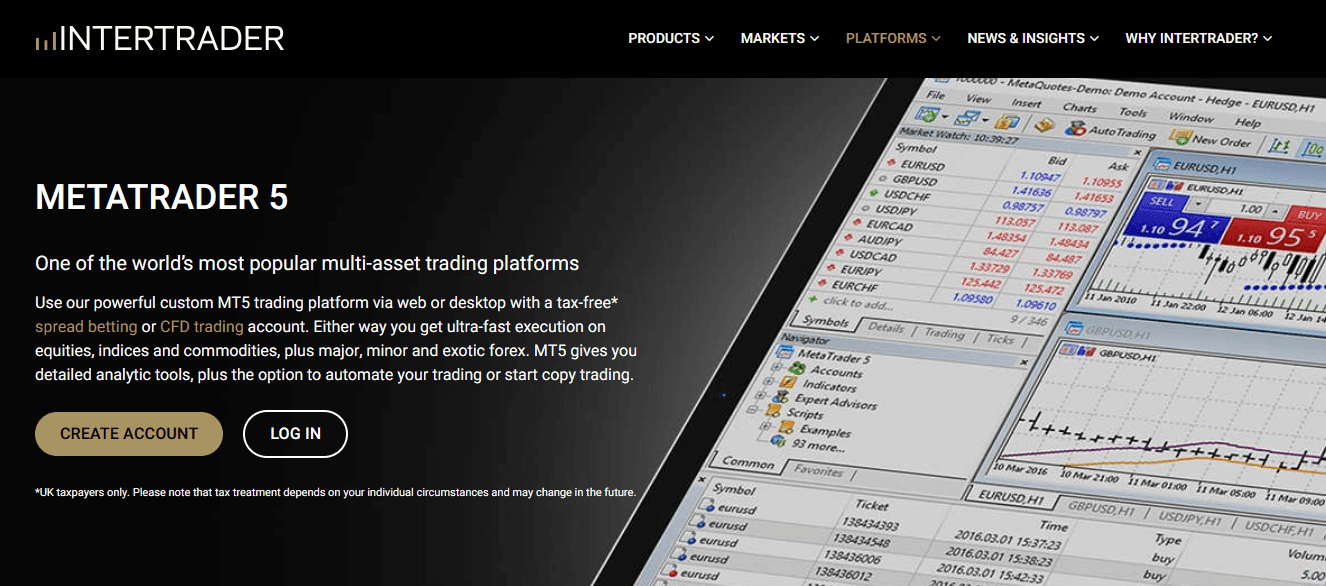
Task: Open the highlighted Platforms menu item
Action: pos(893,38)
